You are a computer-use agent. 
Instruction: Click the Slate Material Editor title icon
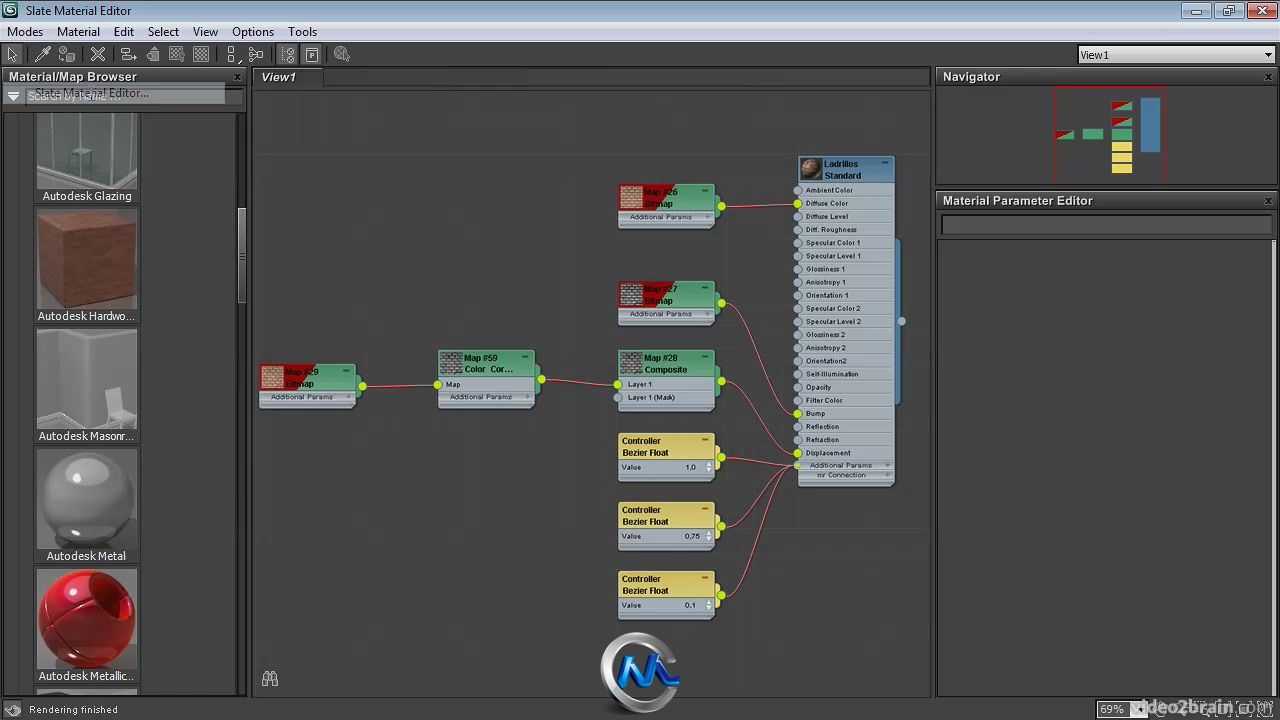10,11
